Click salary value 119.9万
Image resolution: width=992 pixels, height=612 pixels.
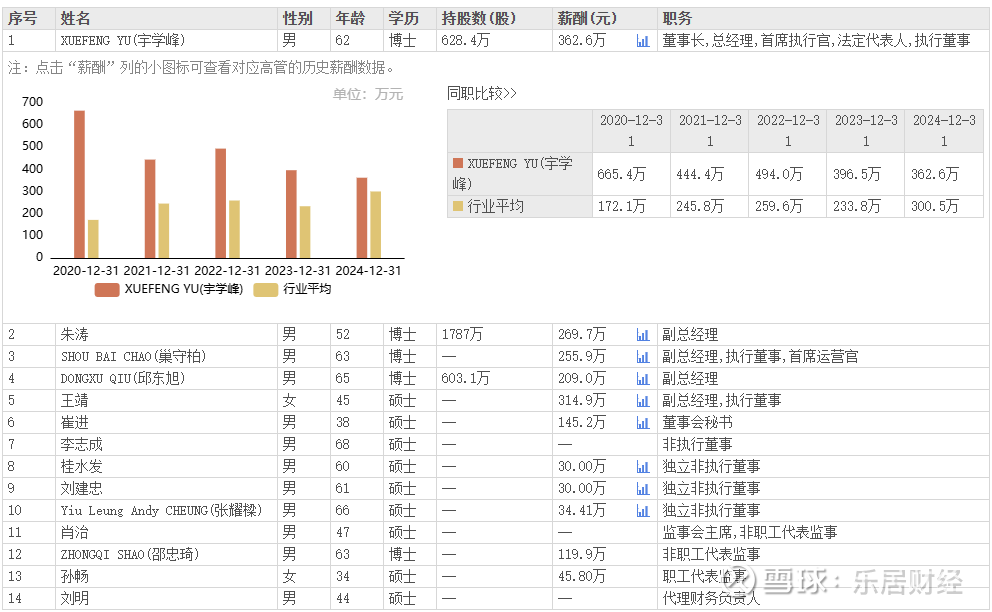[x=581, y=555]
